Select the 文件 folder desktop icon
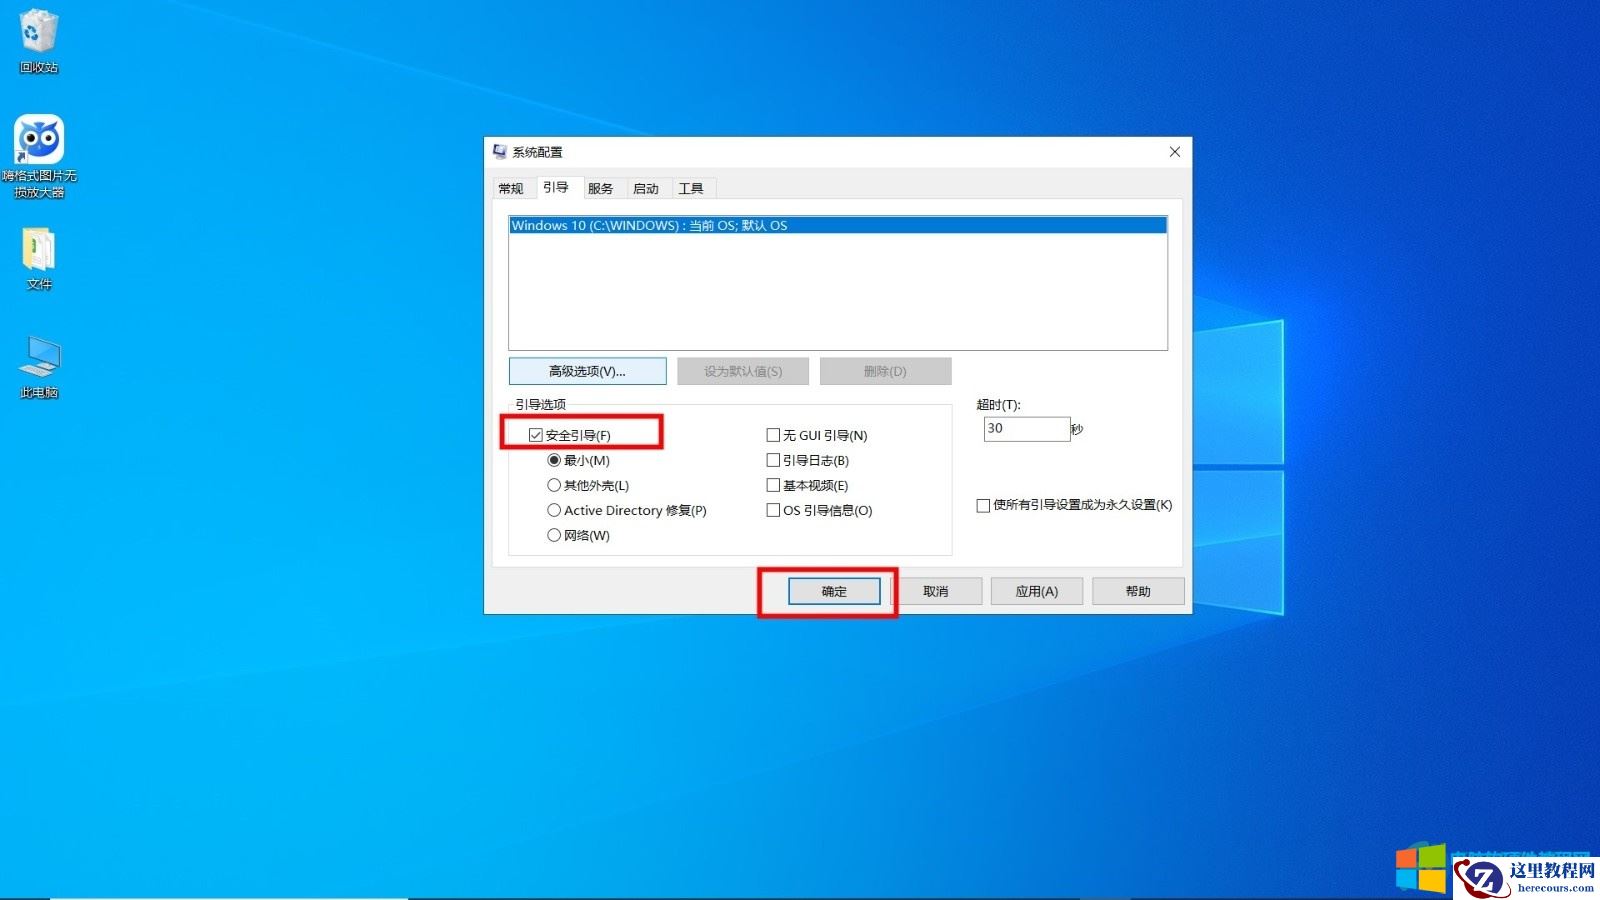The height and width of the screenshot is (900, 1600). pos(39,258)
